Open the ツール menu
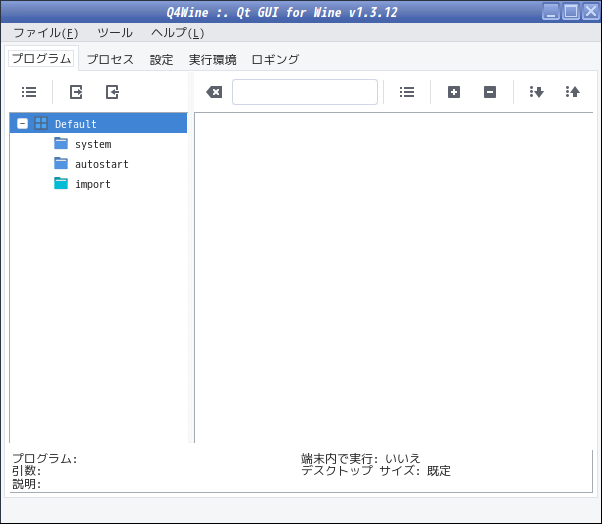 tap(115, 33)
